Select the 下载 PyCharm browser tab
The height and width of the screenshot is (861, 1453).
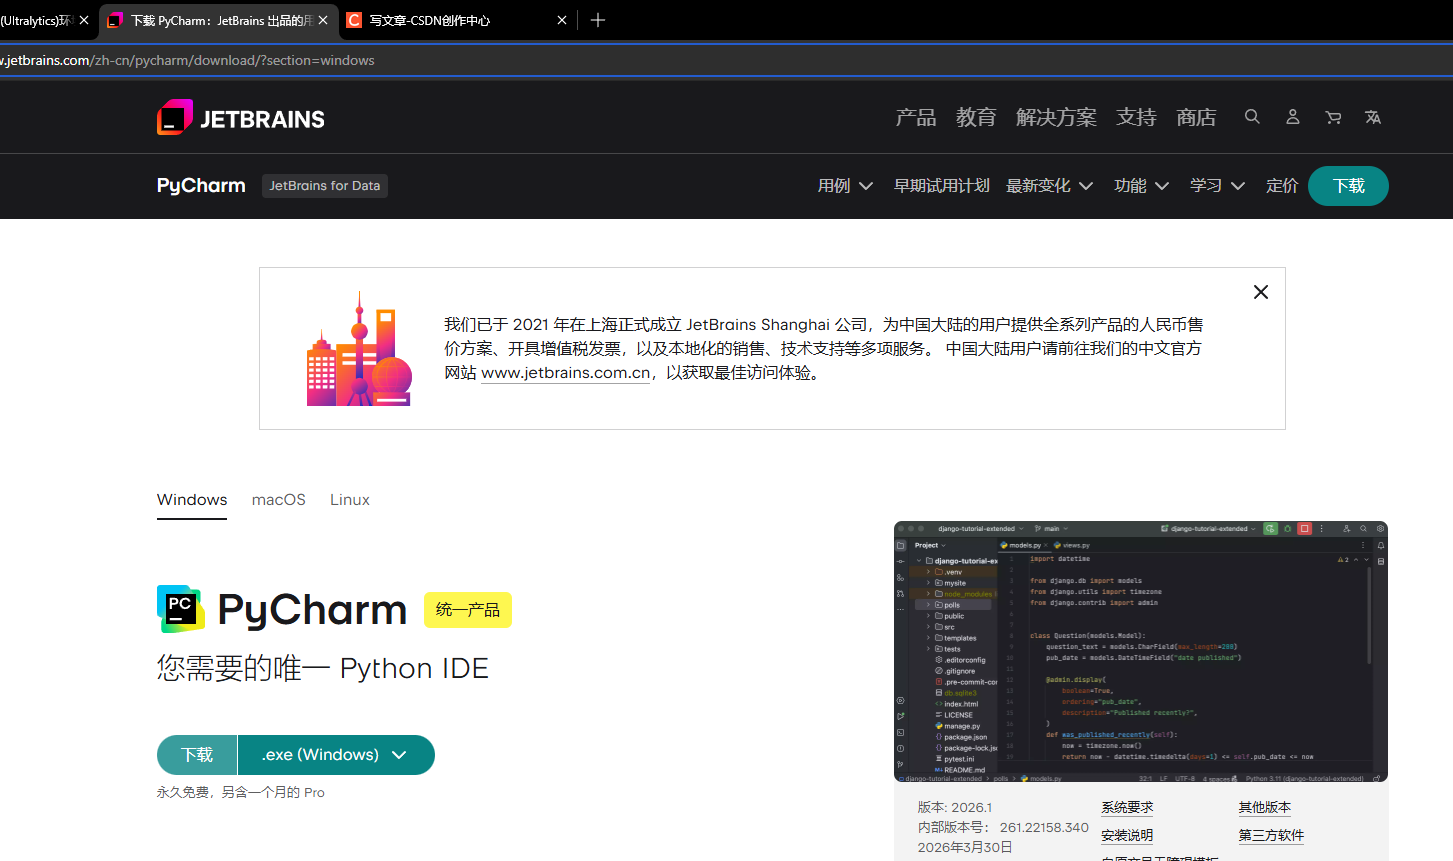[218, 20]
